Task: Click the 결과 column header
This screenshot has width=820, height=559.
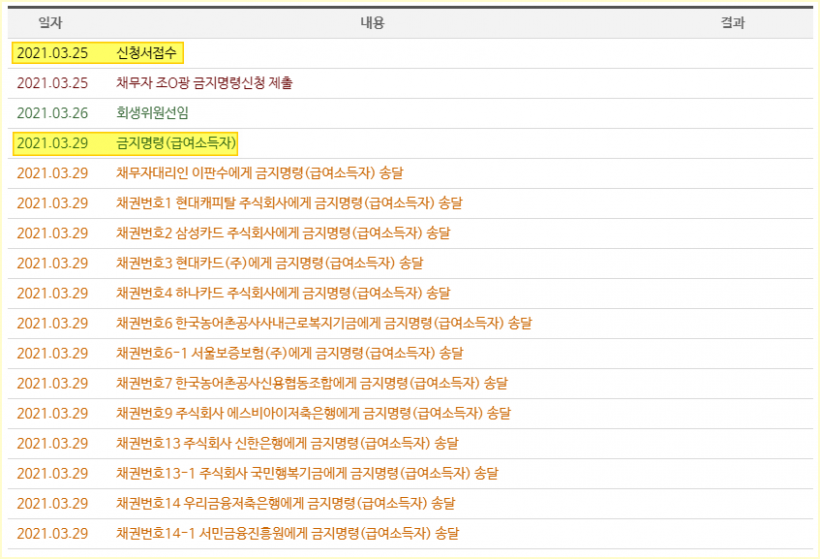Action: 733,22
